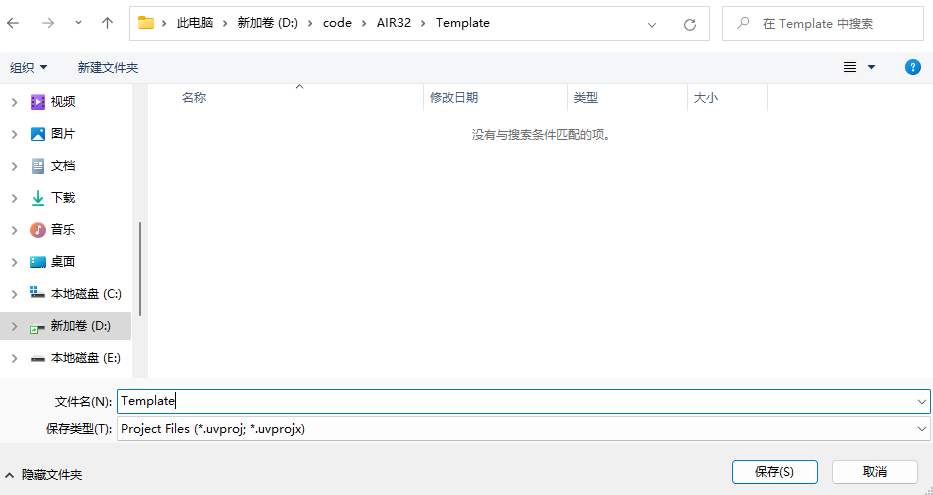Open the 组织 menu
The width and height of the screenshot is (933, 495).
29,68
